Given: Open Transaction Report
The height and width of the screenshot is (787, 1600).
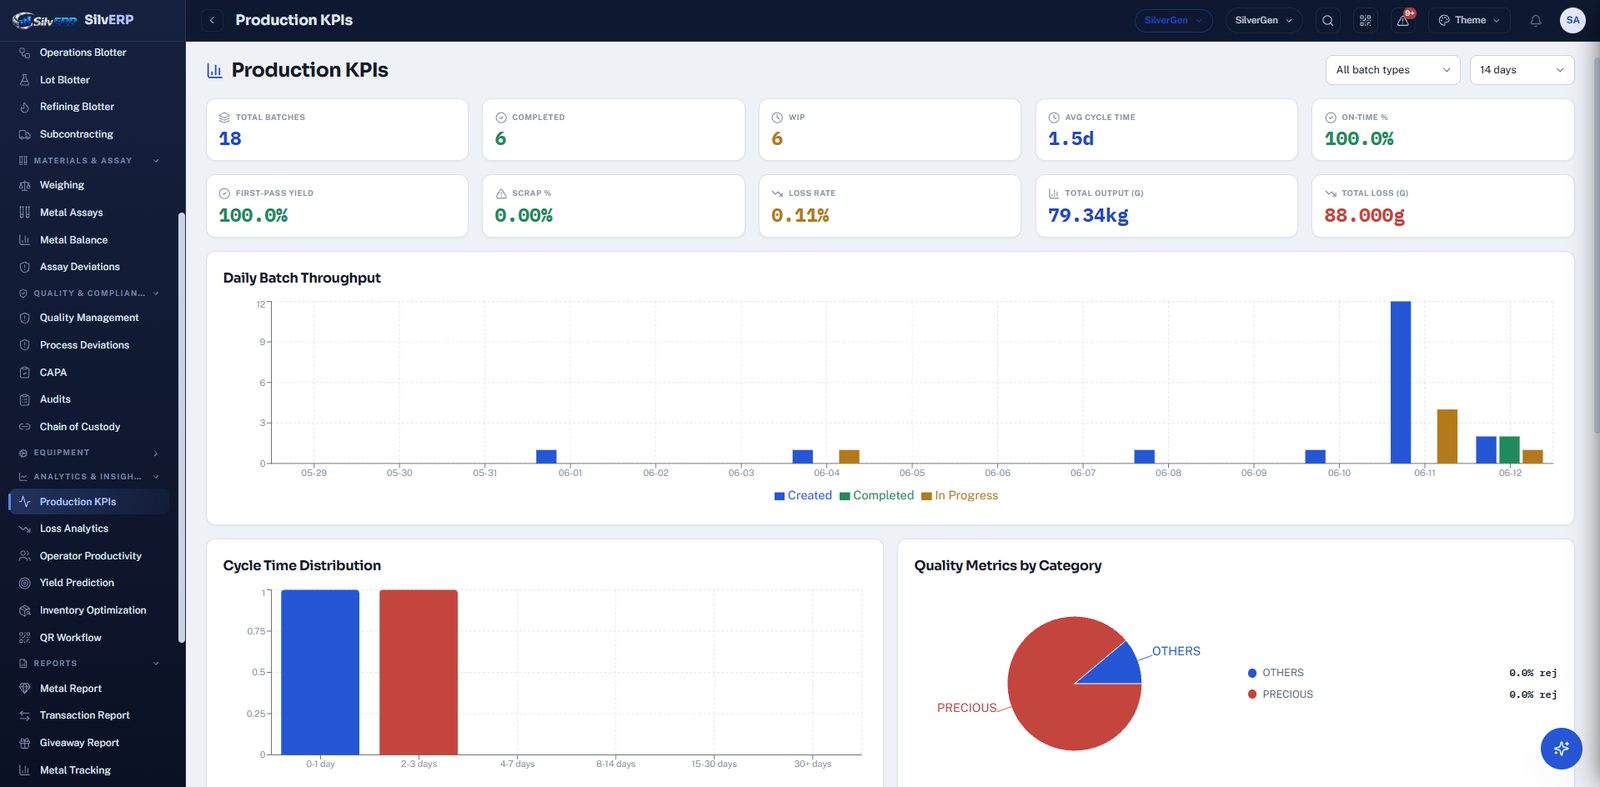Looking at the screenshot, I should tap(89, 716).
